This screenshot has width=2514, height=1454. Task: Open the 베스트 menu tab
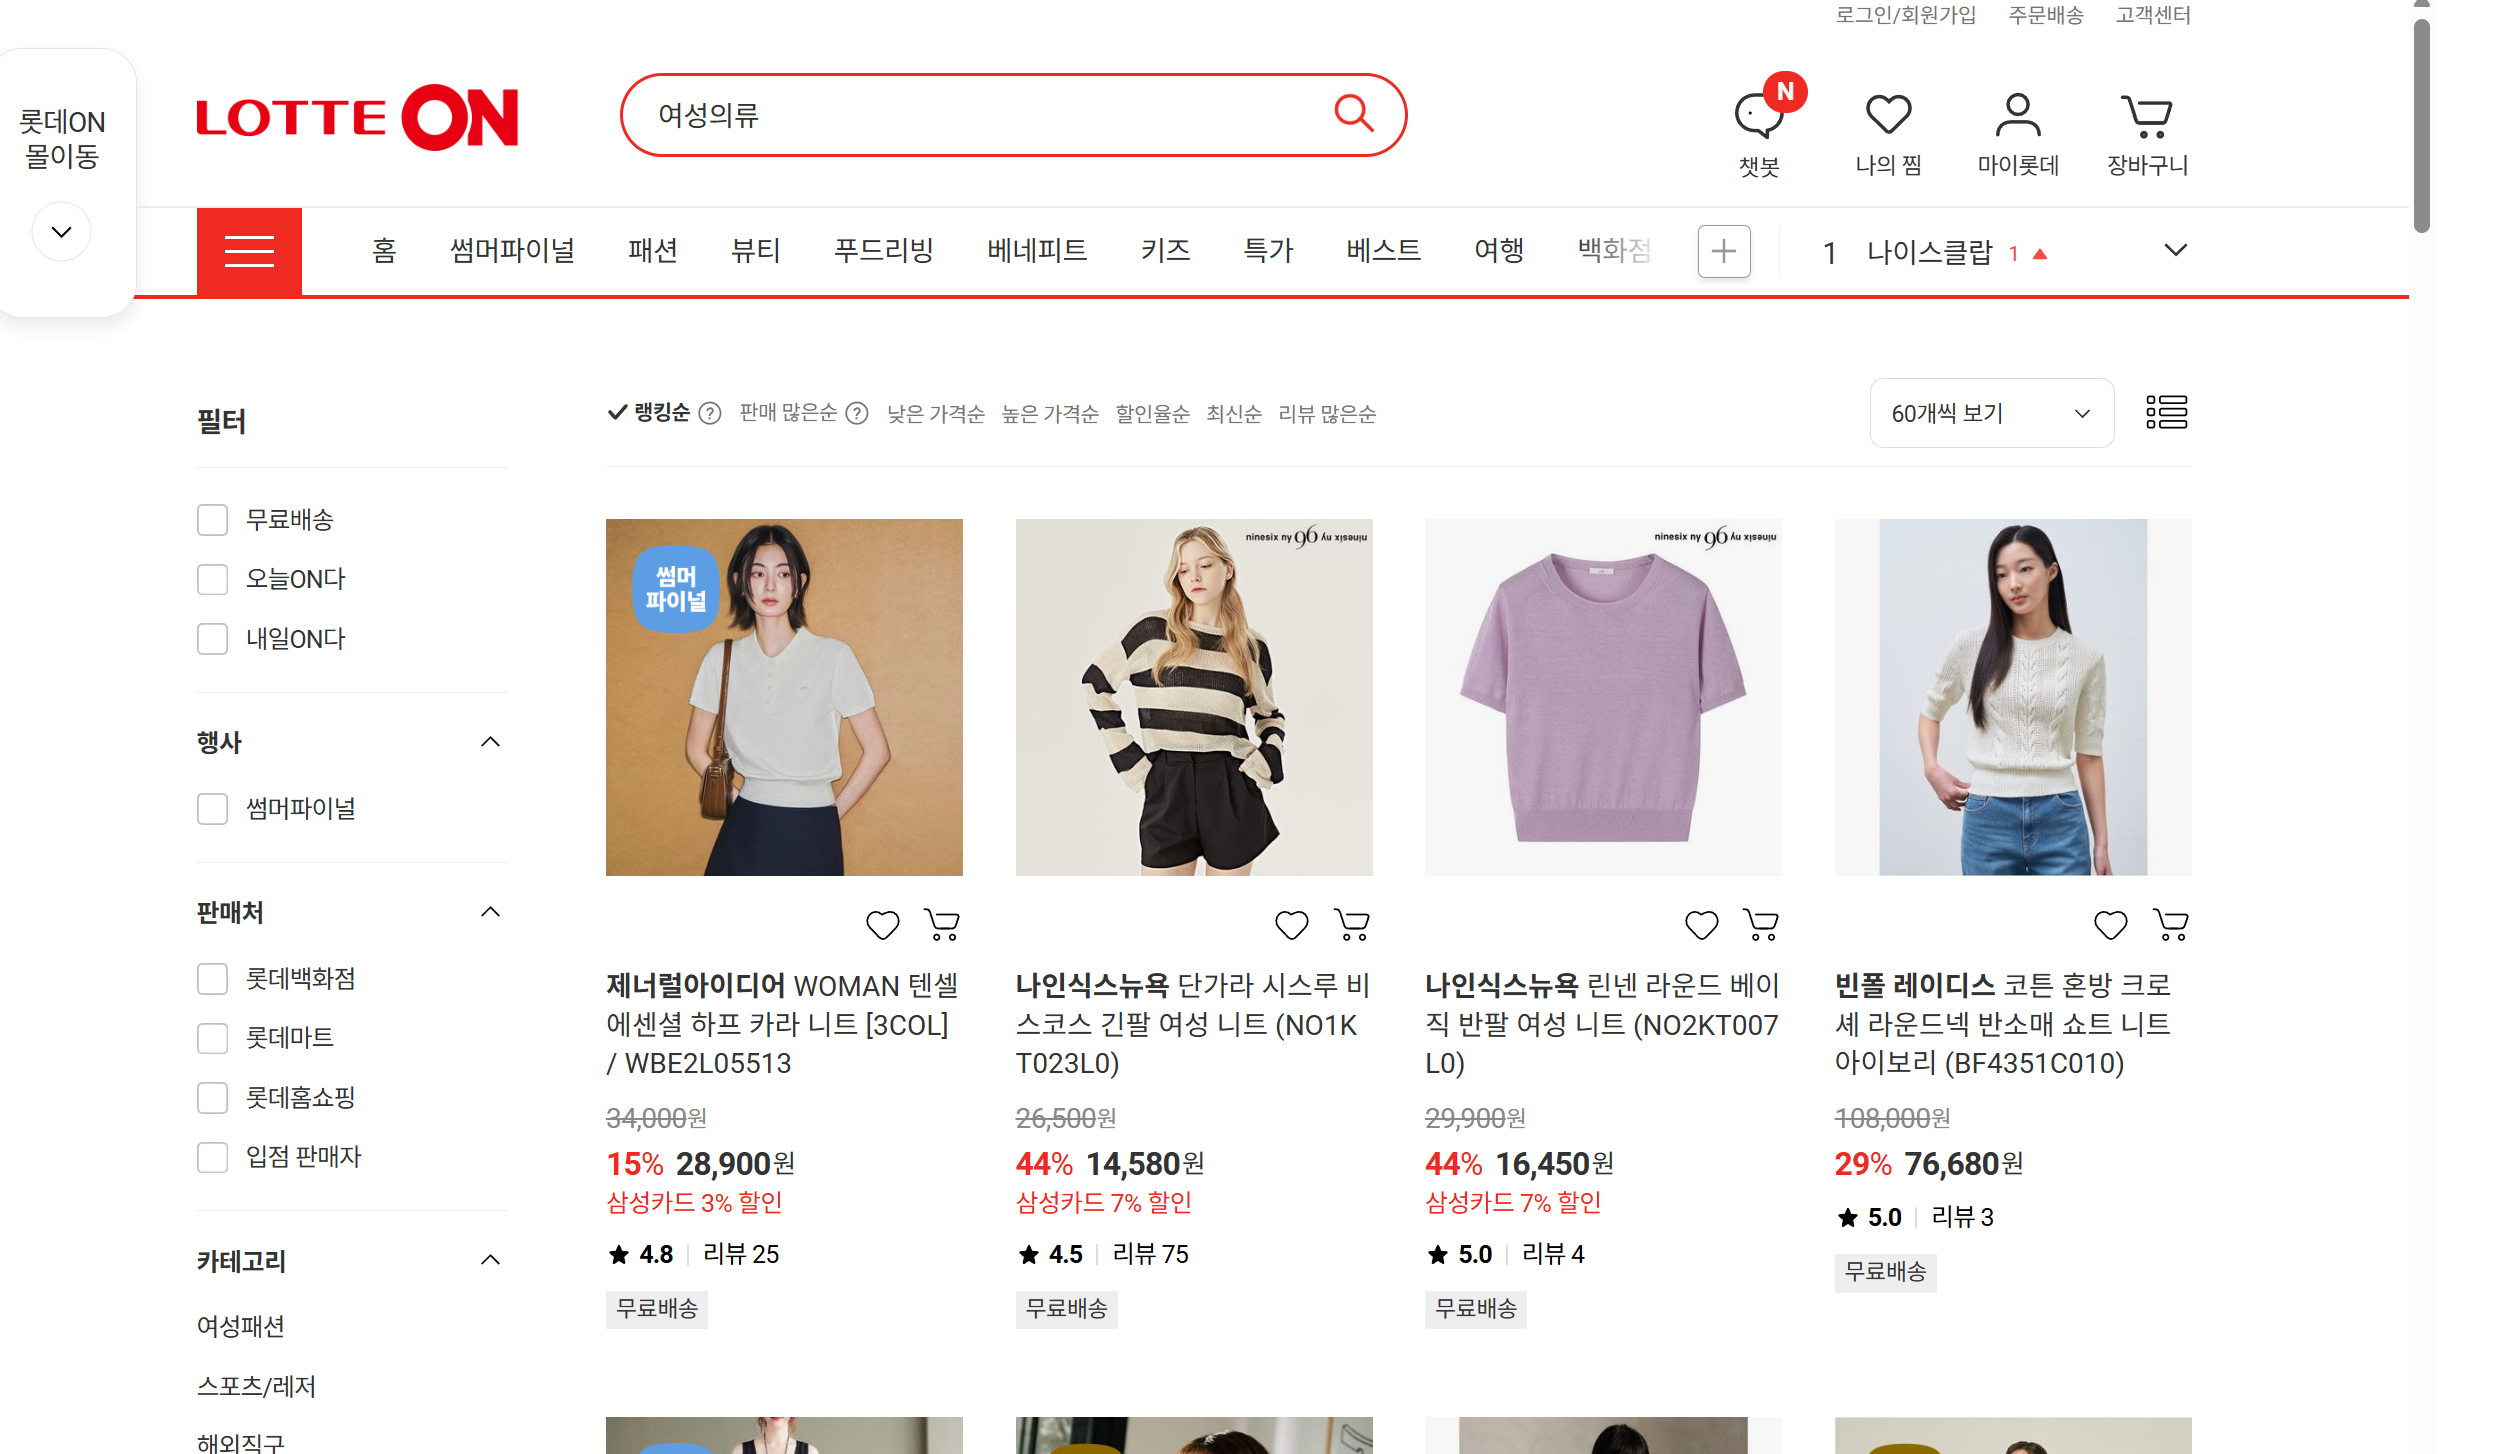(x=1383, y=251)
